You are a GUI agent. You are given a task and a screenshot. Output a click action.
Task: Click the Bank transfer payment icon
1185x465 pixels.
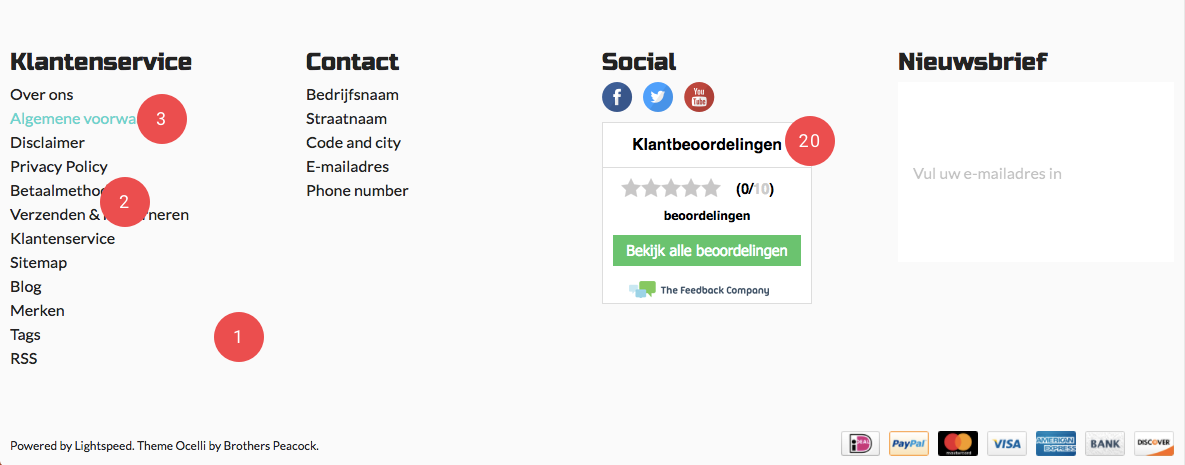[x=1104, y=443]
